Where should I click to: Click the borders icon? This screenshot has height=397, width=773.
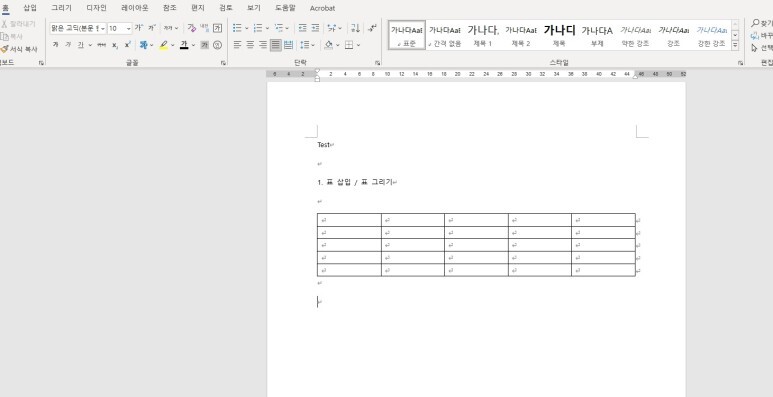[x=349, y=45]
